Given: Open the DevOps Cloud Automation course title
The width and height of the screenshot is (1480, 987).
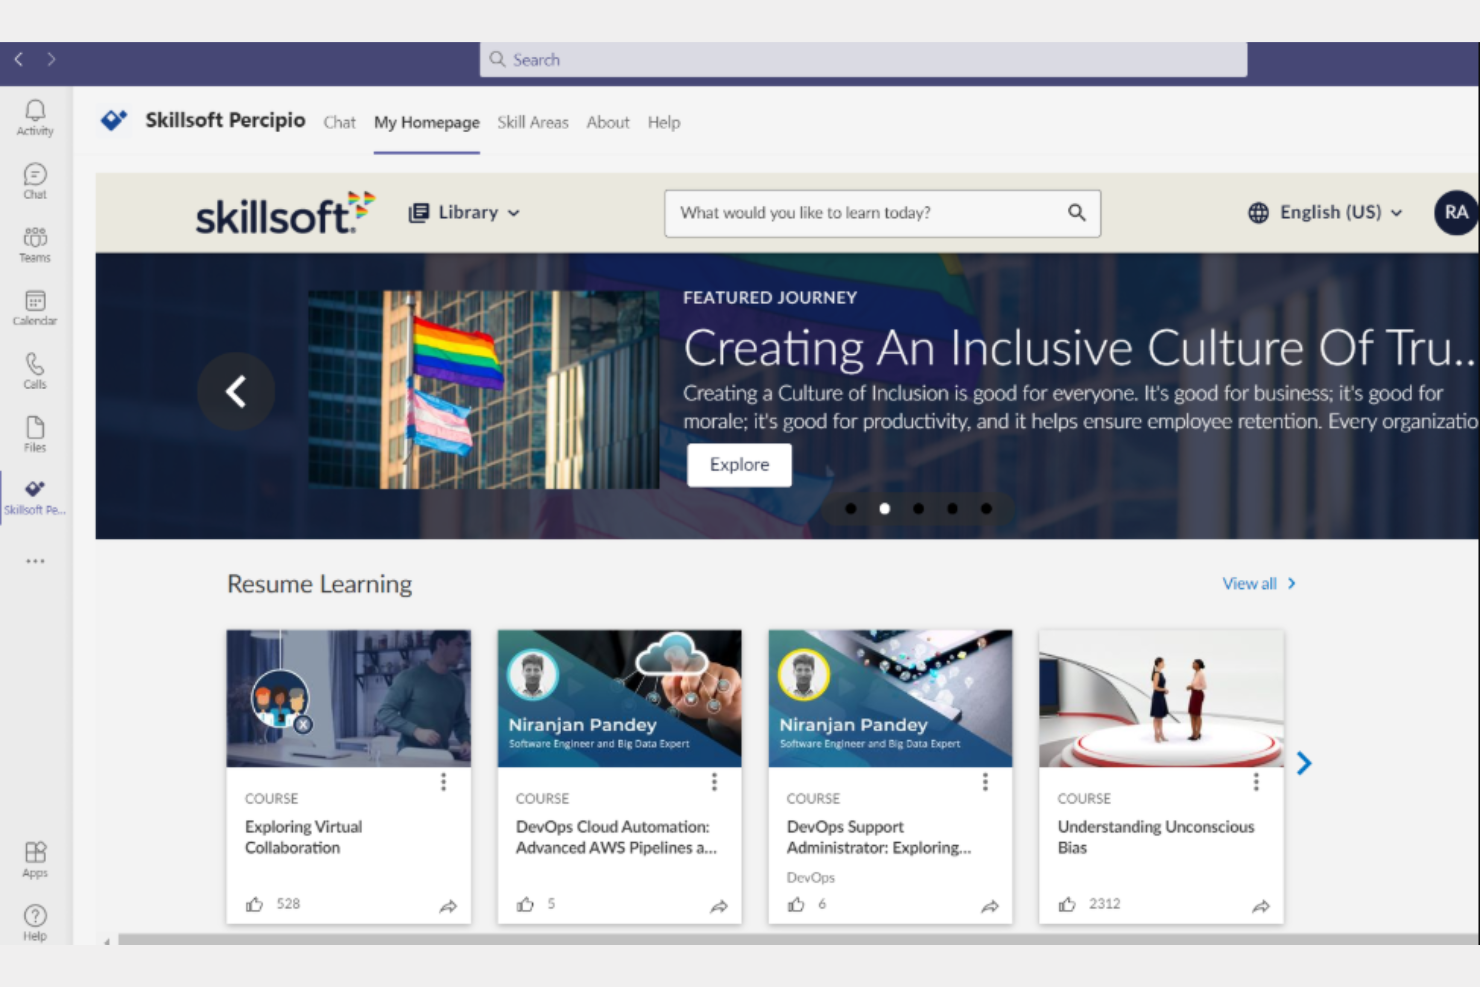Looking at the screenshot, I should click(616, 837).
